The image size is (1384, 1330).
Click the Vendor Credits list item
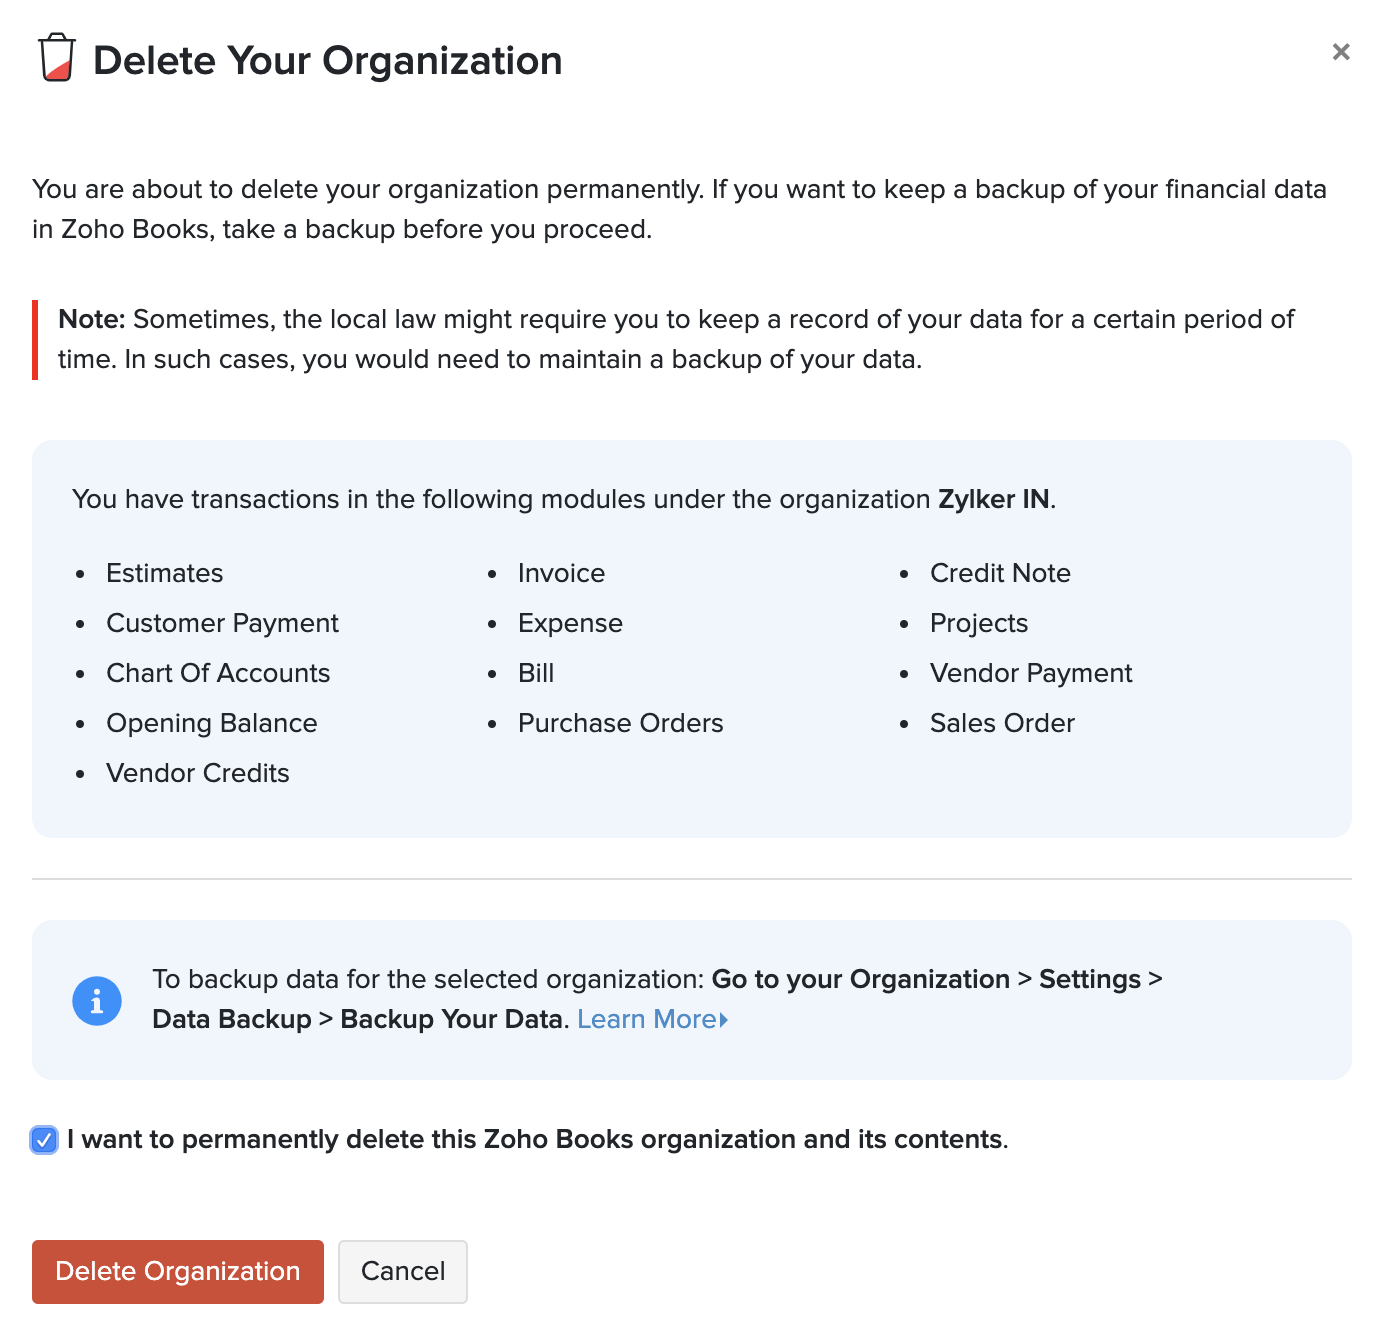click(x=198, y=773)
